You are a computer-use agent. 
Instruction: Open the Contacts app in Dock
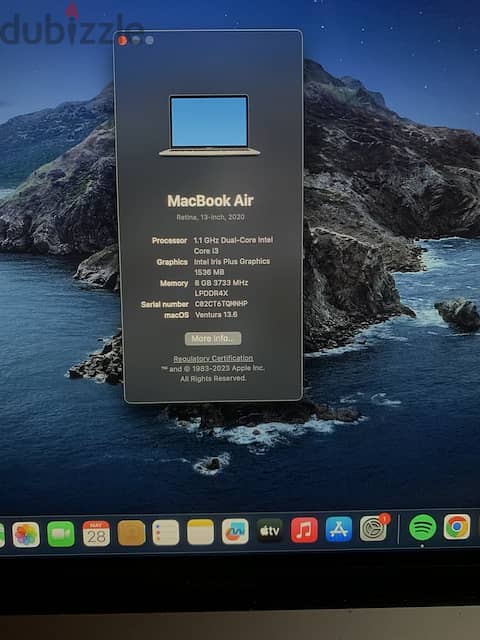131,533
